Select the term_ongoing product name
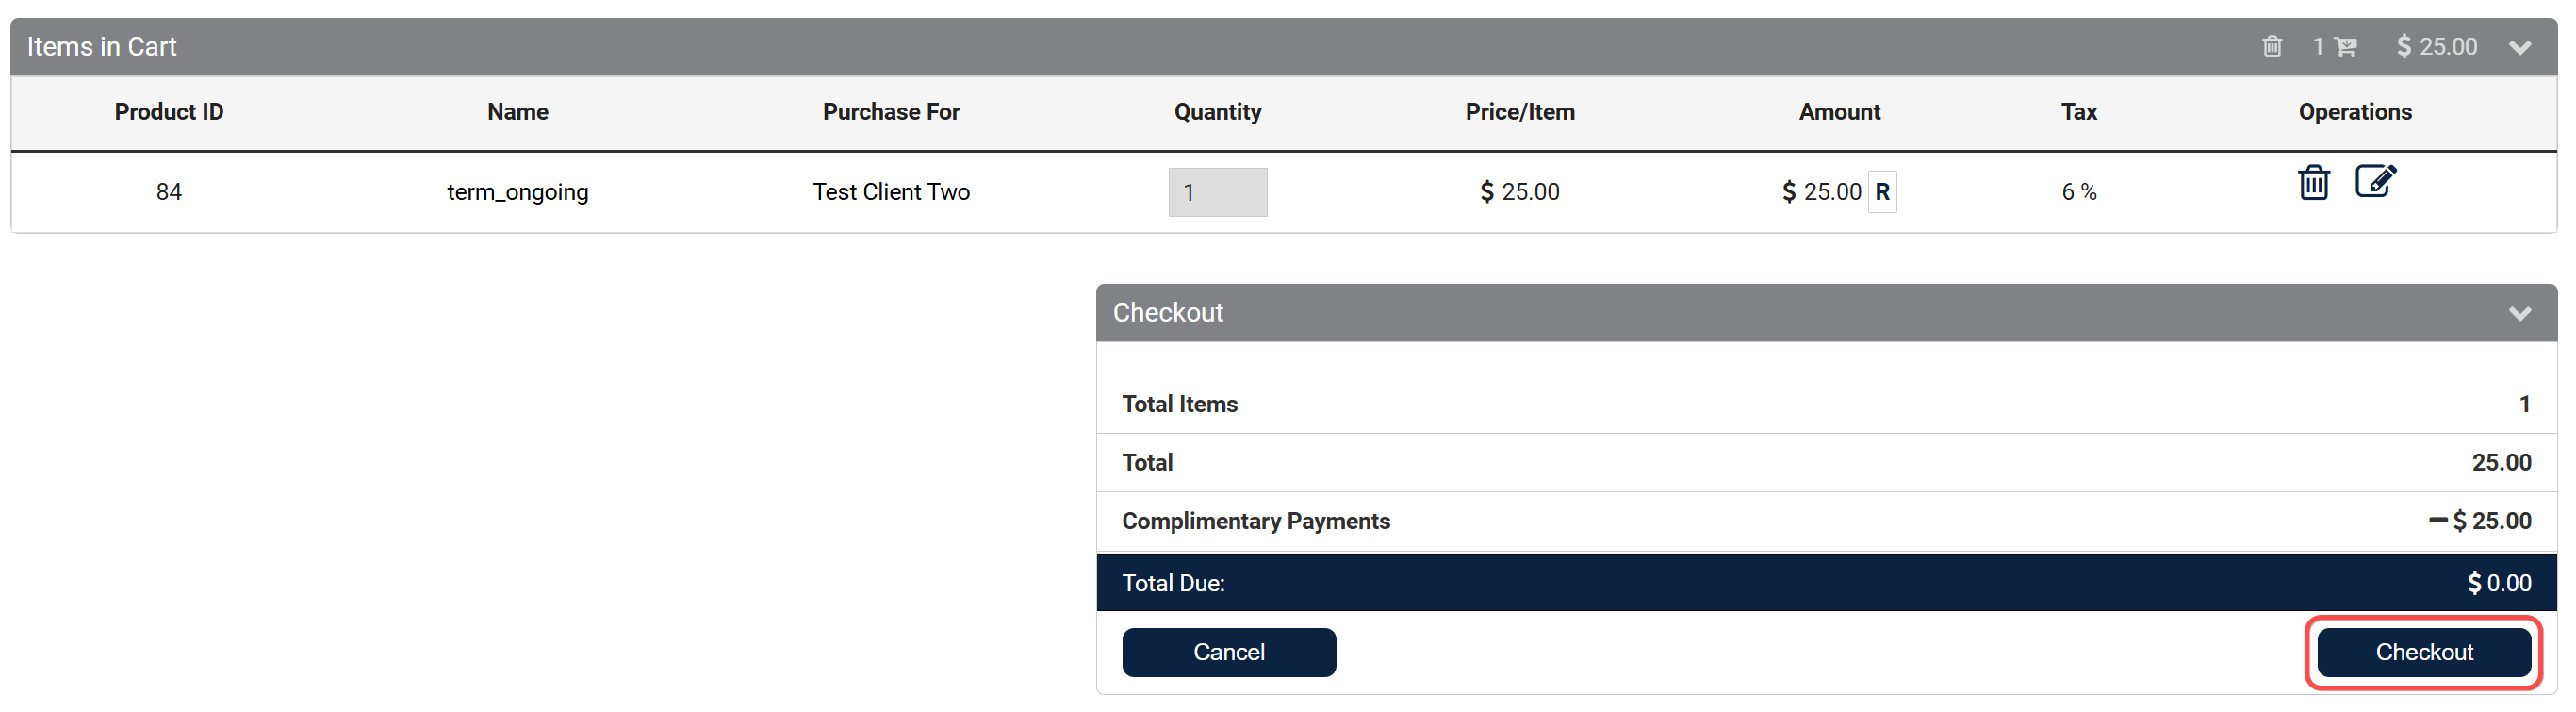The height and width of the screenshot is (712, 2576). [x=517, y=192]
